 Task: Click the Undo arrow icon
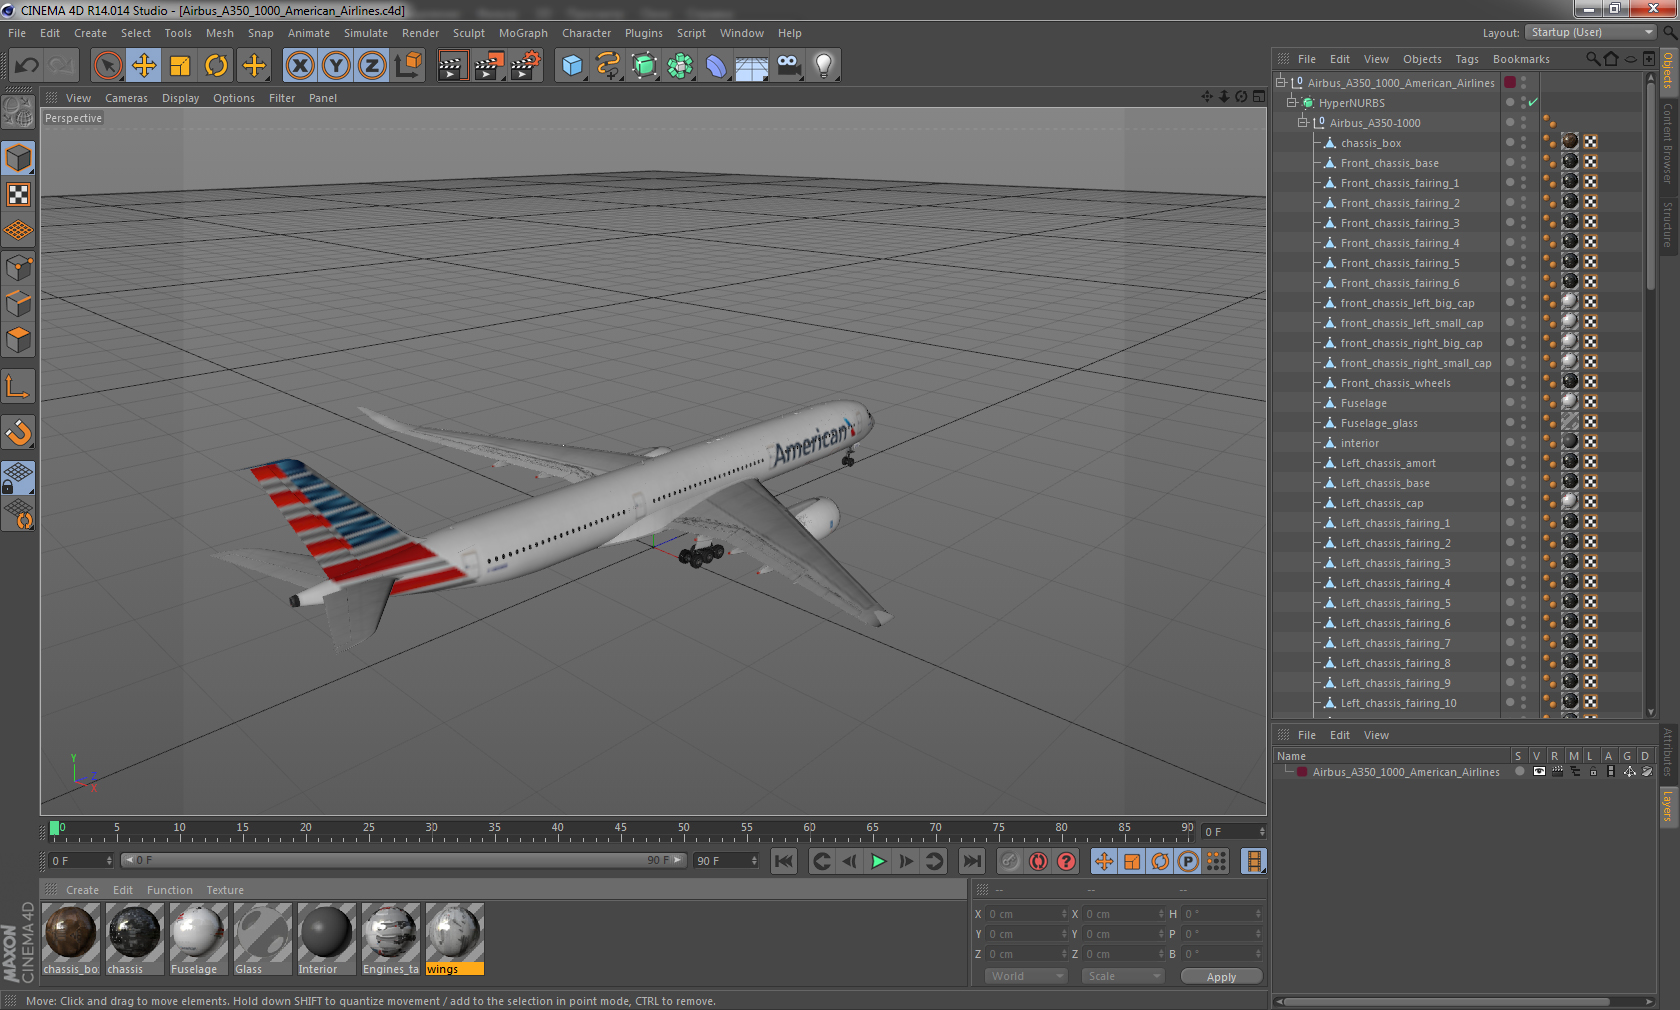[27, 66]
